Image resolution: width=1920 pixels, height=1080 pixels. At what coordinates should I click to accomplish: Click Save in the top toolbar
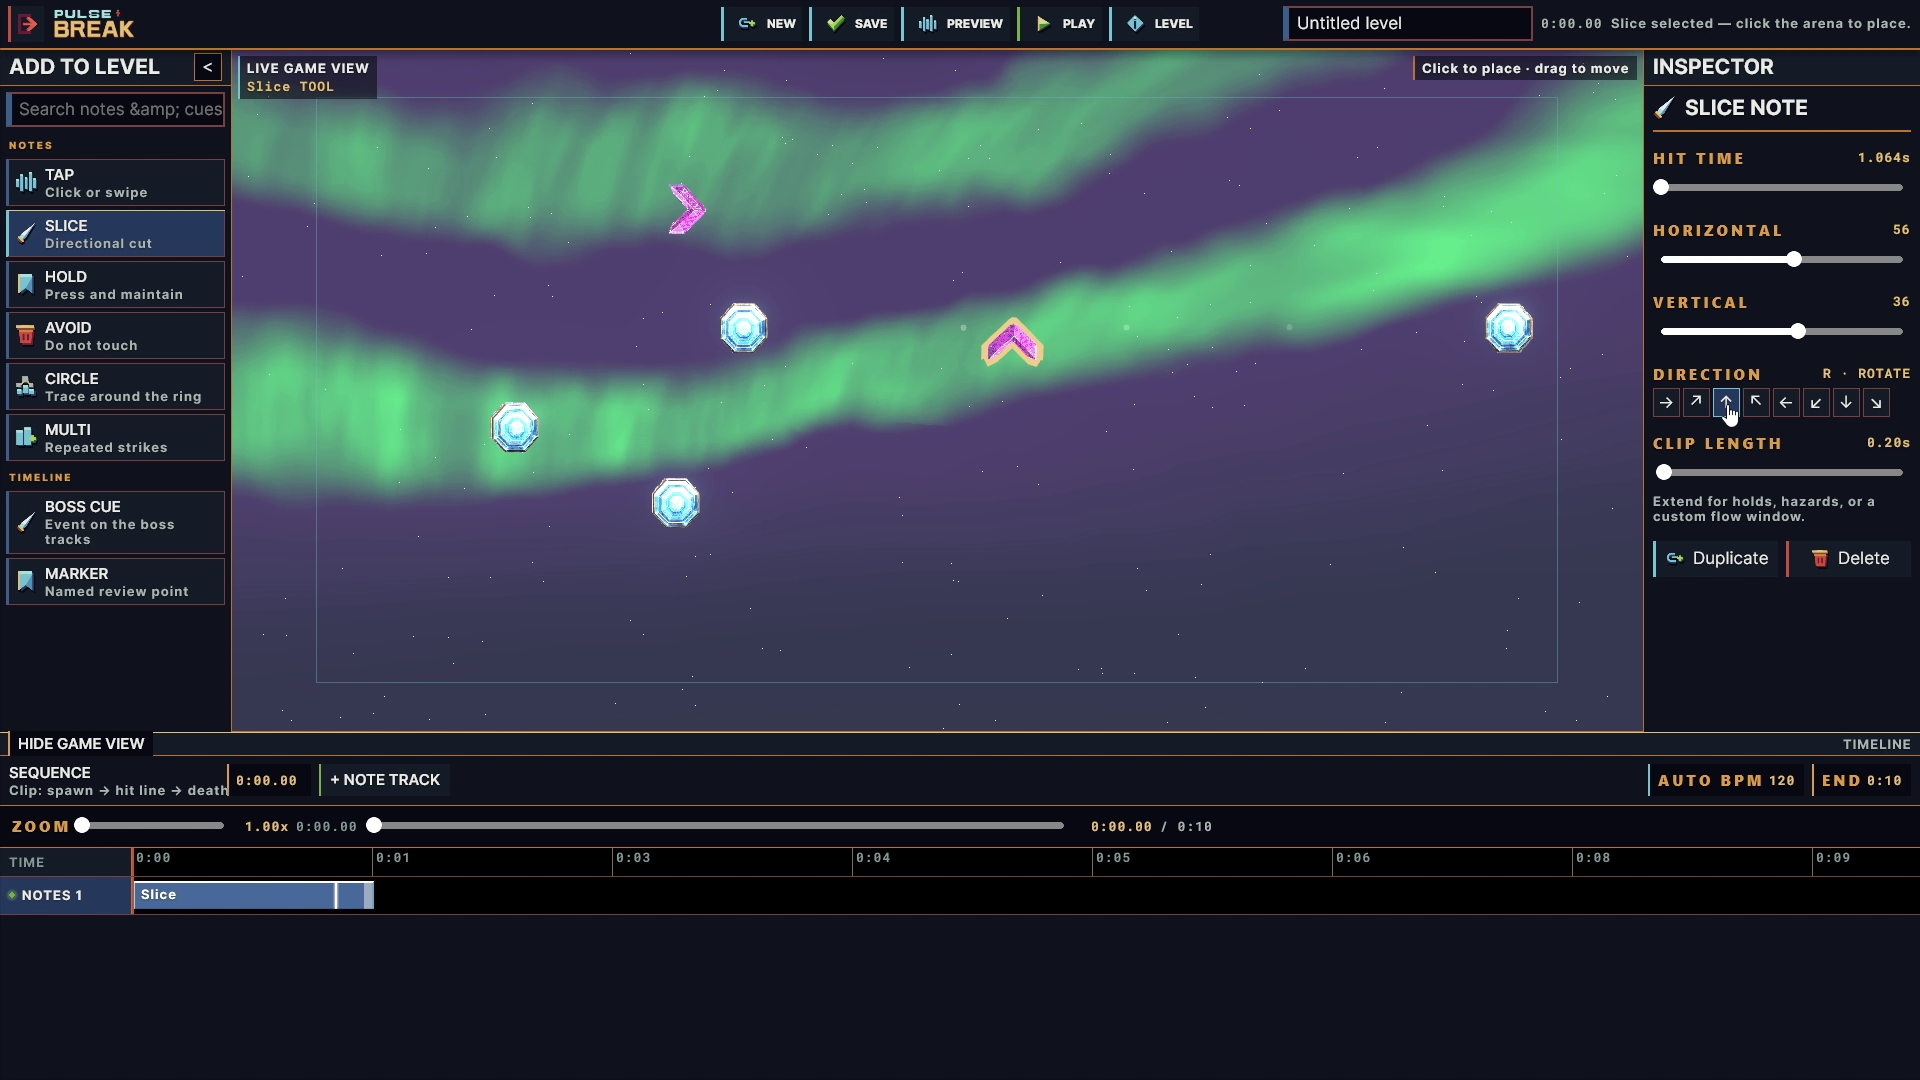(x=857, y=23)
